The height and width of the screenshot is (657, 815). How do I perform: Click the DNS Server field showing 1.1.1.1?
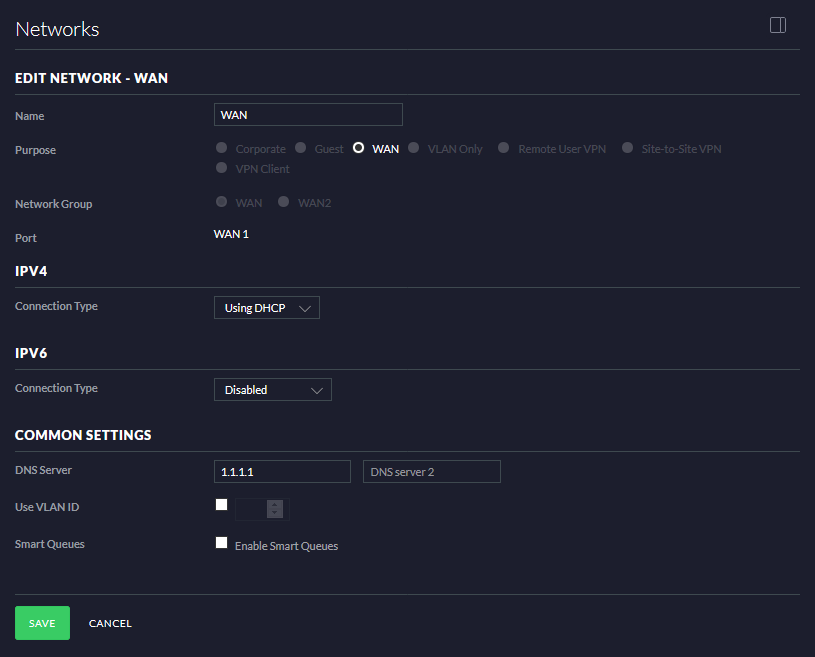[282, 470]
